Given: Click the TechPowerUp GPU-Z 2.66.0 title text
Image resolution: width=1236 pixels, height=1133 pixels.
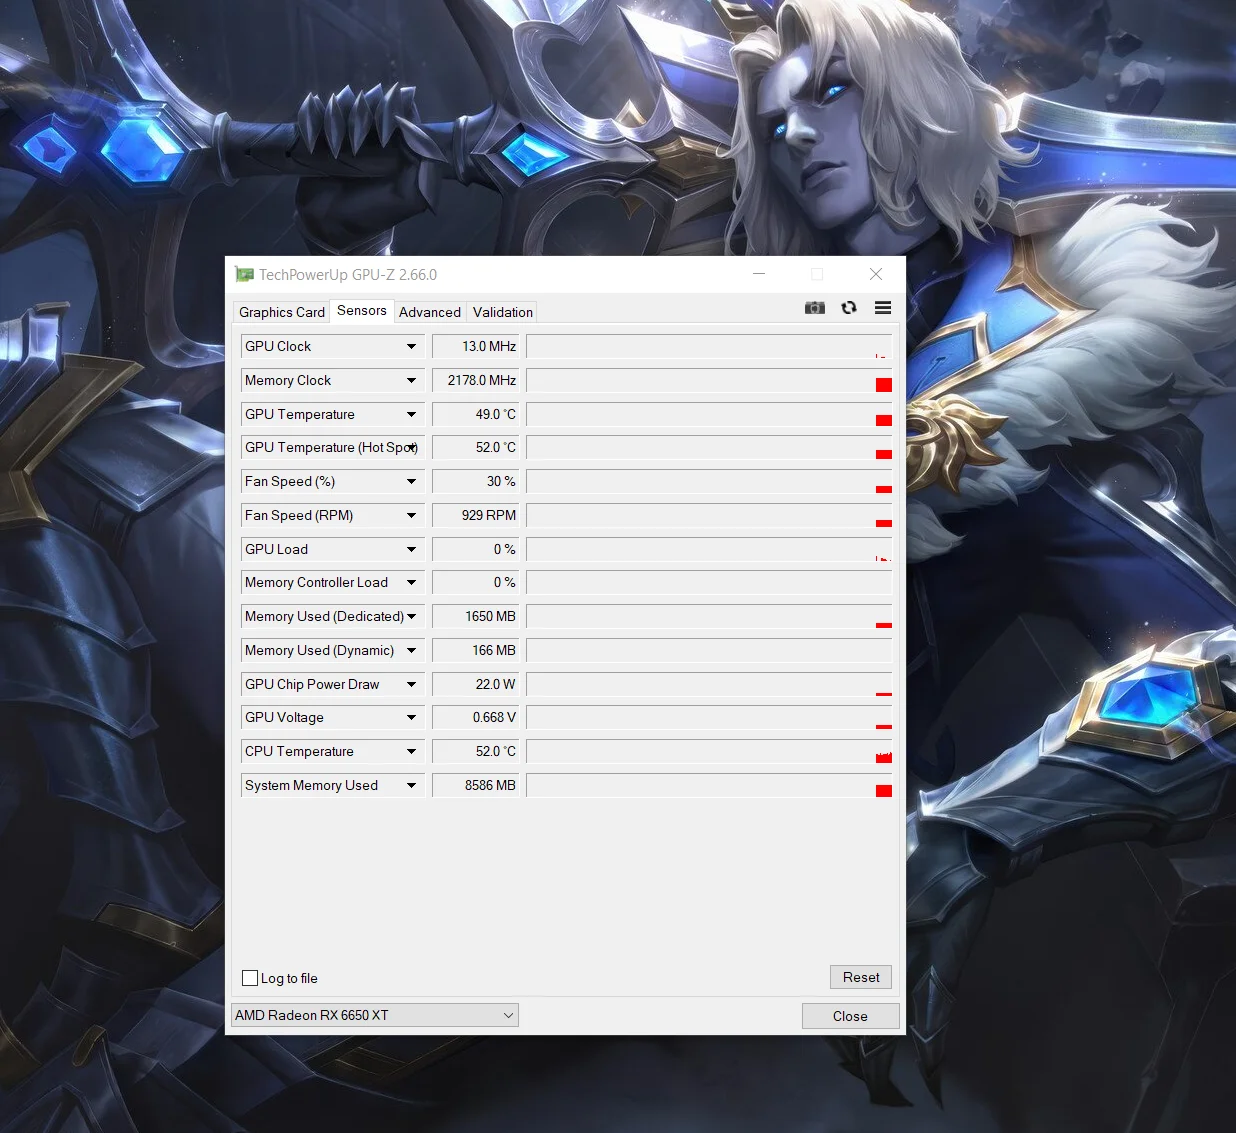Looking at the screenshot, I should click(348, 274).
